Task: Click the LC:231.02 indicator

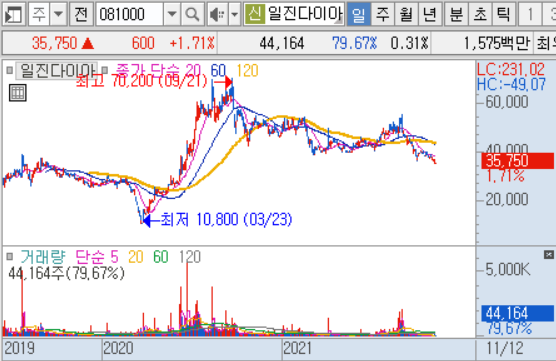Action: coord(511,69)
